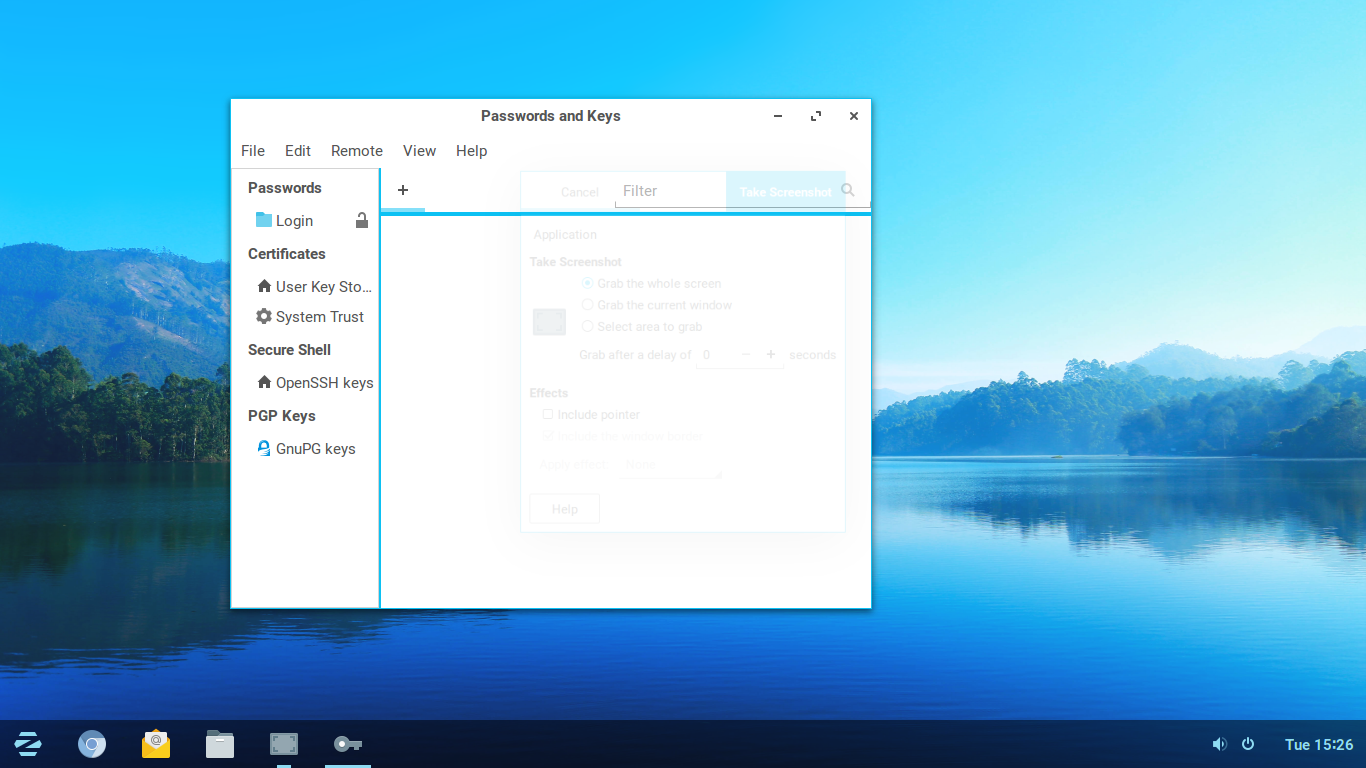
Task: Open the View menu
Action: click(x=419, y=151)
